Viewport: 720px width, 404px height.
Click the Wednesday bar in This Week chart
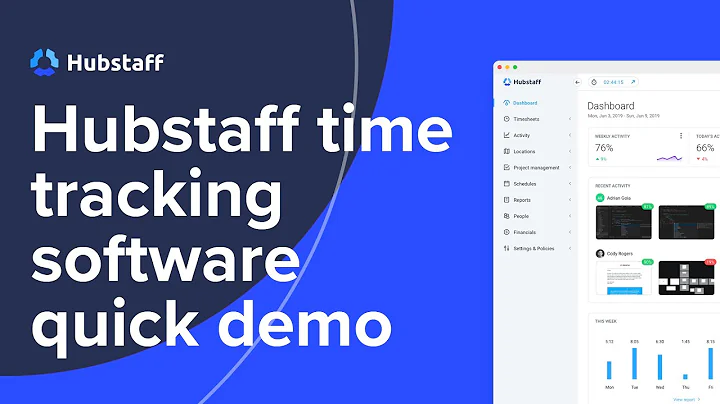[x=660, y=367]
